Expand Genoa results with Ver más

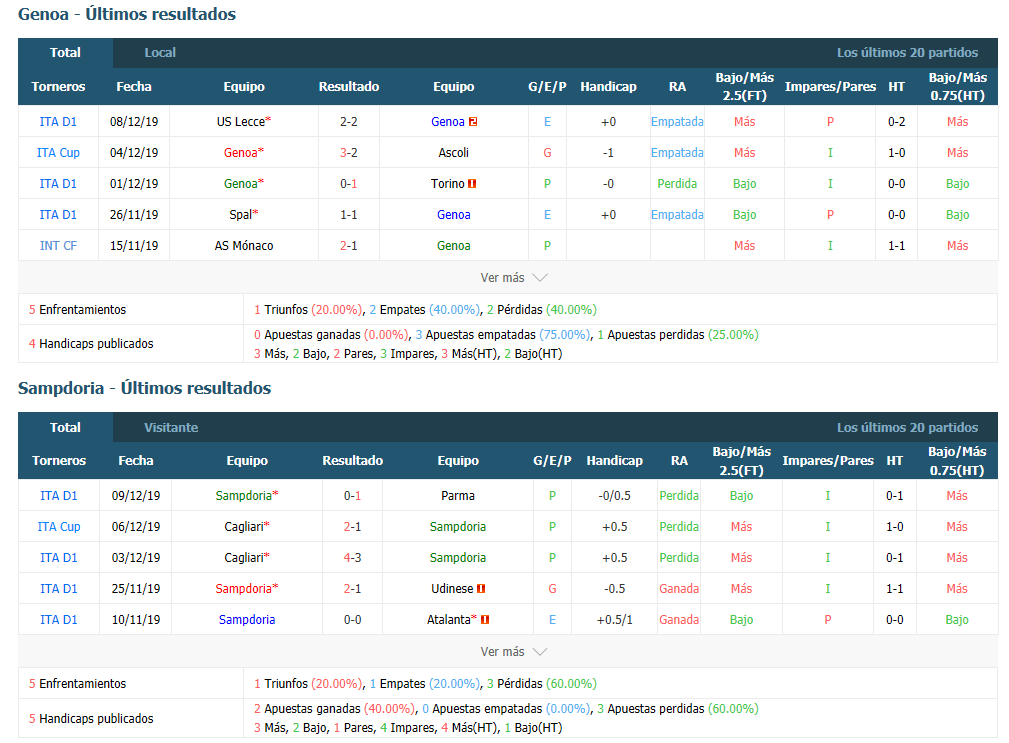click(x=513, y=278)
